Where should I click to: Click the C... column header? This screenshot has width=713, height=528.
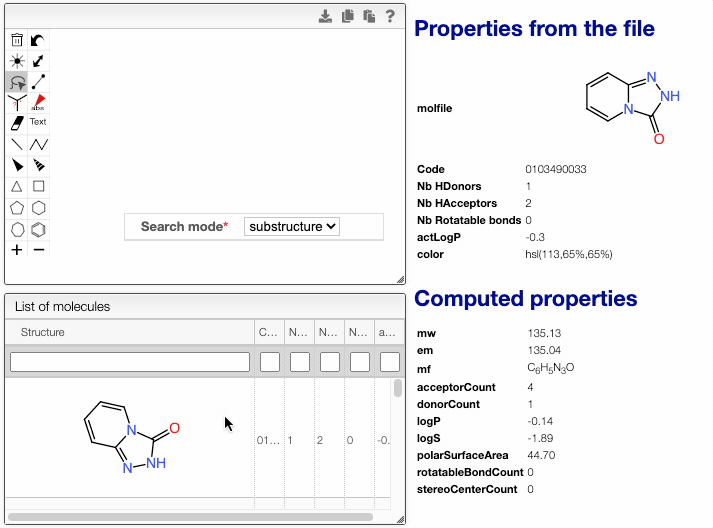point(269,332)
